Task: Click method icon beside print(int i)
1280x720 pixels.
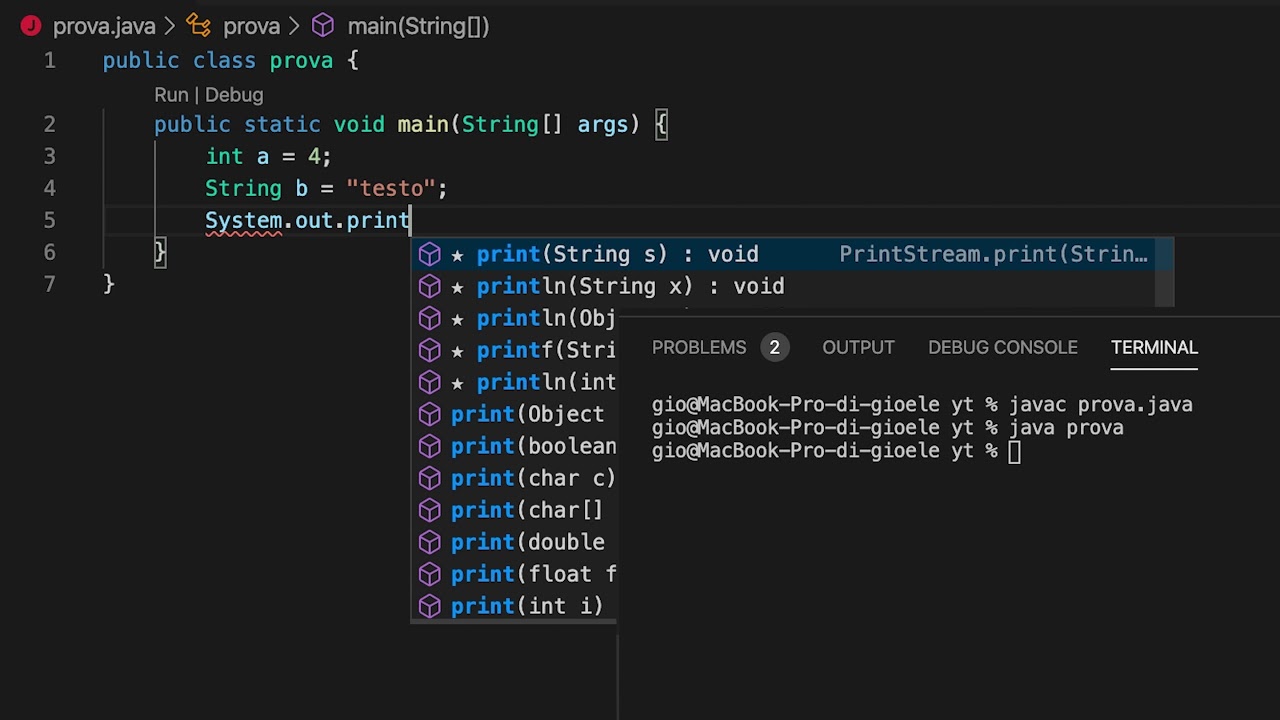Action: 430,606
